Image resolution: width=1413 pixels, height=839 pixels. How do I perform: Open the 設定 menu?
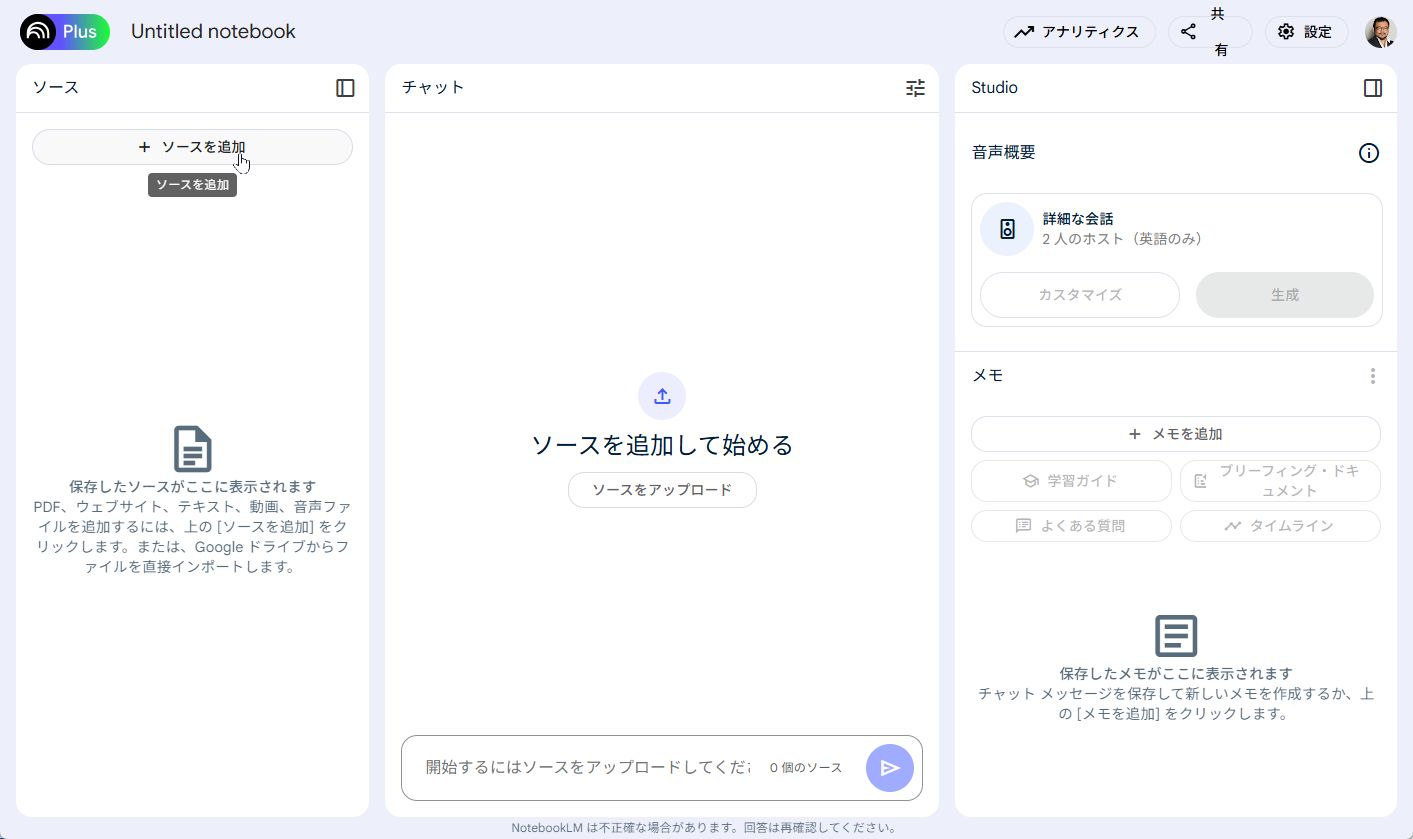point(1306,31)
